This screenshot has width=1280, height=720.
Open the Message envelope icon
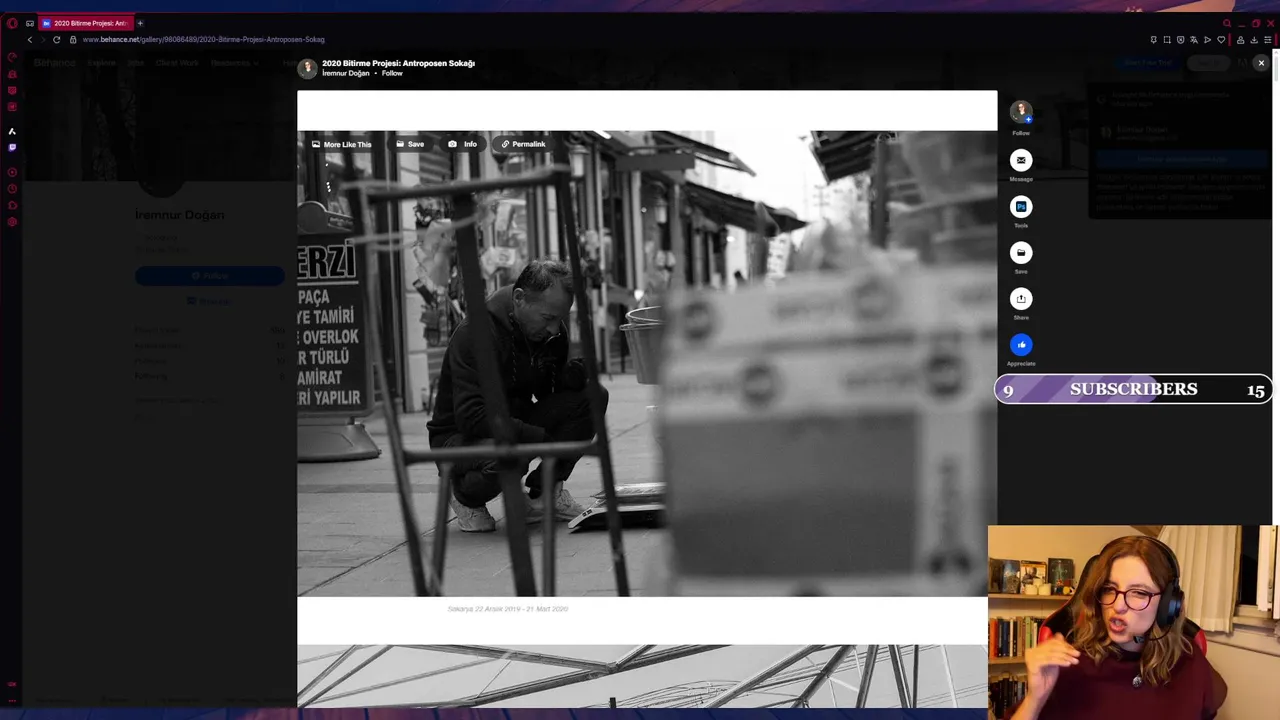pos(1020,160)
